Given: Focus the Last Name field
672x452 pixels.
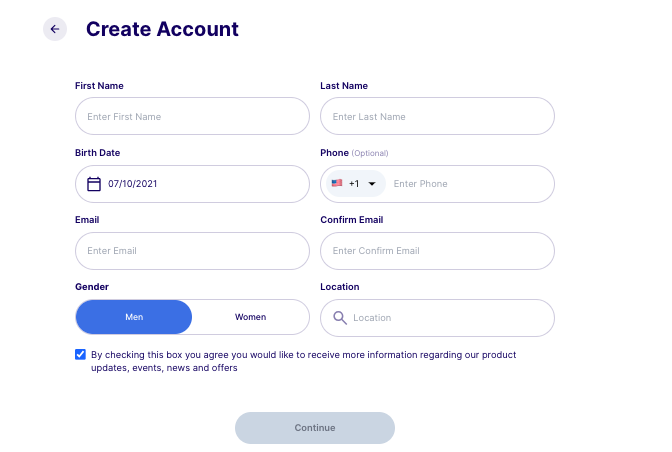Looking at the screenshot, I should pyautogui.click(x=437, y=116).
